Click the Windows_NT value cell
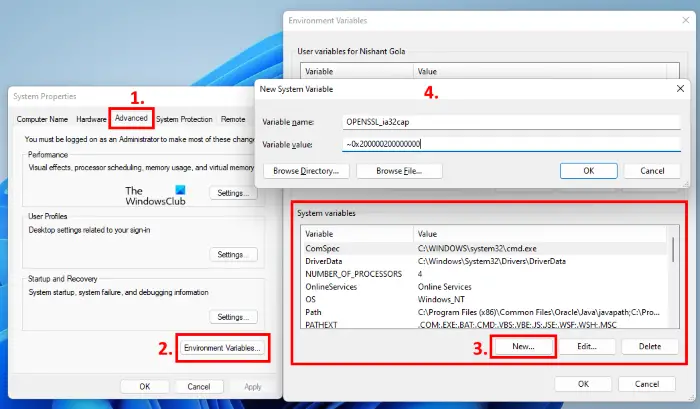This screenshot has height=409, width=700. tap(441, 300)
